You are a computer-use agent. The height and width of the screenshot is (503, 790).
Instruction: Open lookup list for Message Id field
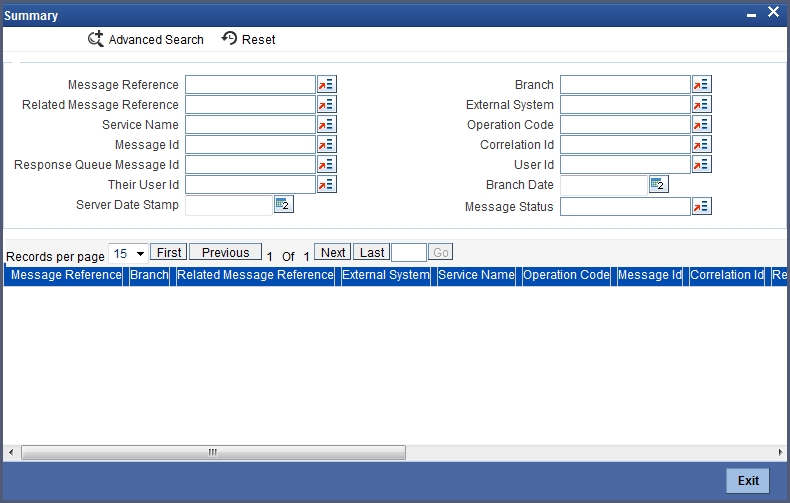[x=326, y=145]
